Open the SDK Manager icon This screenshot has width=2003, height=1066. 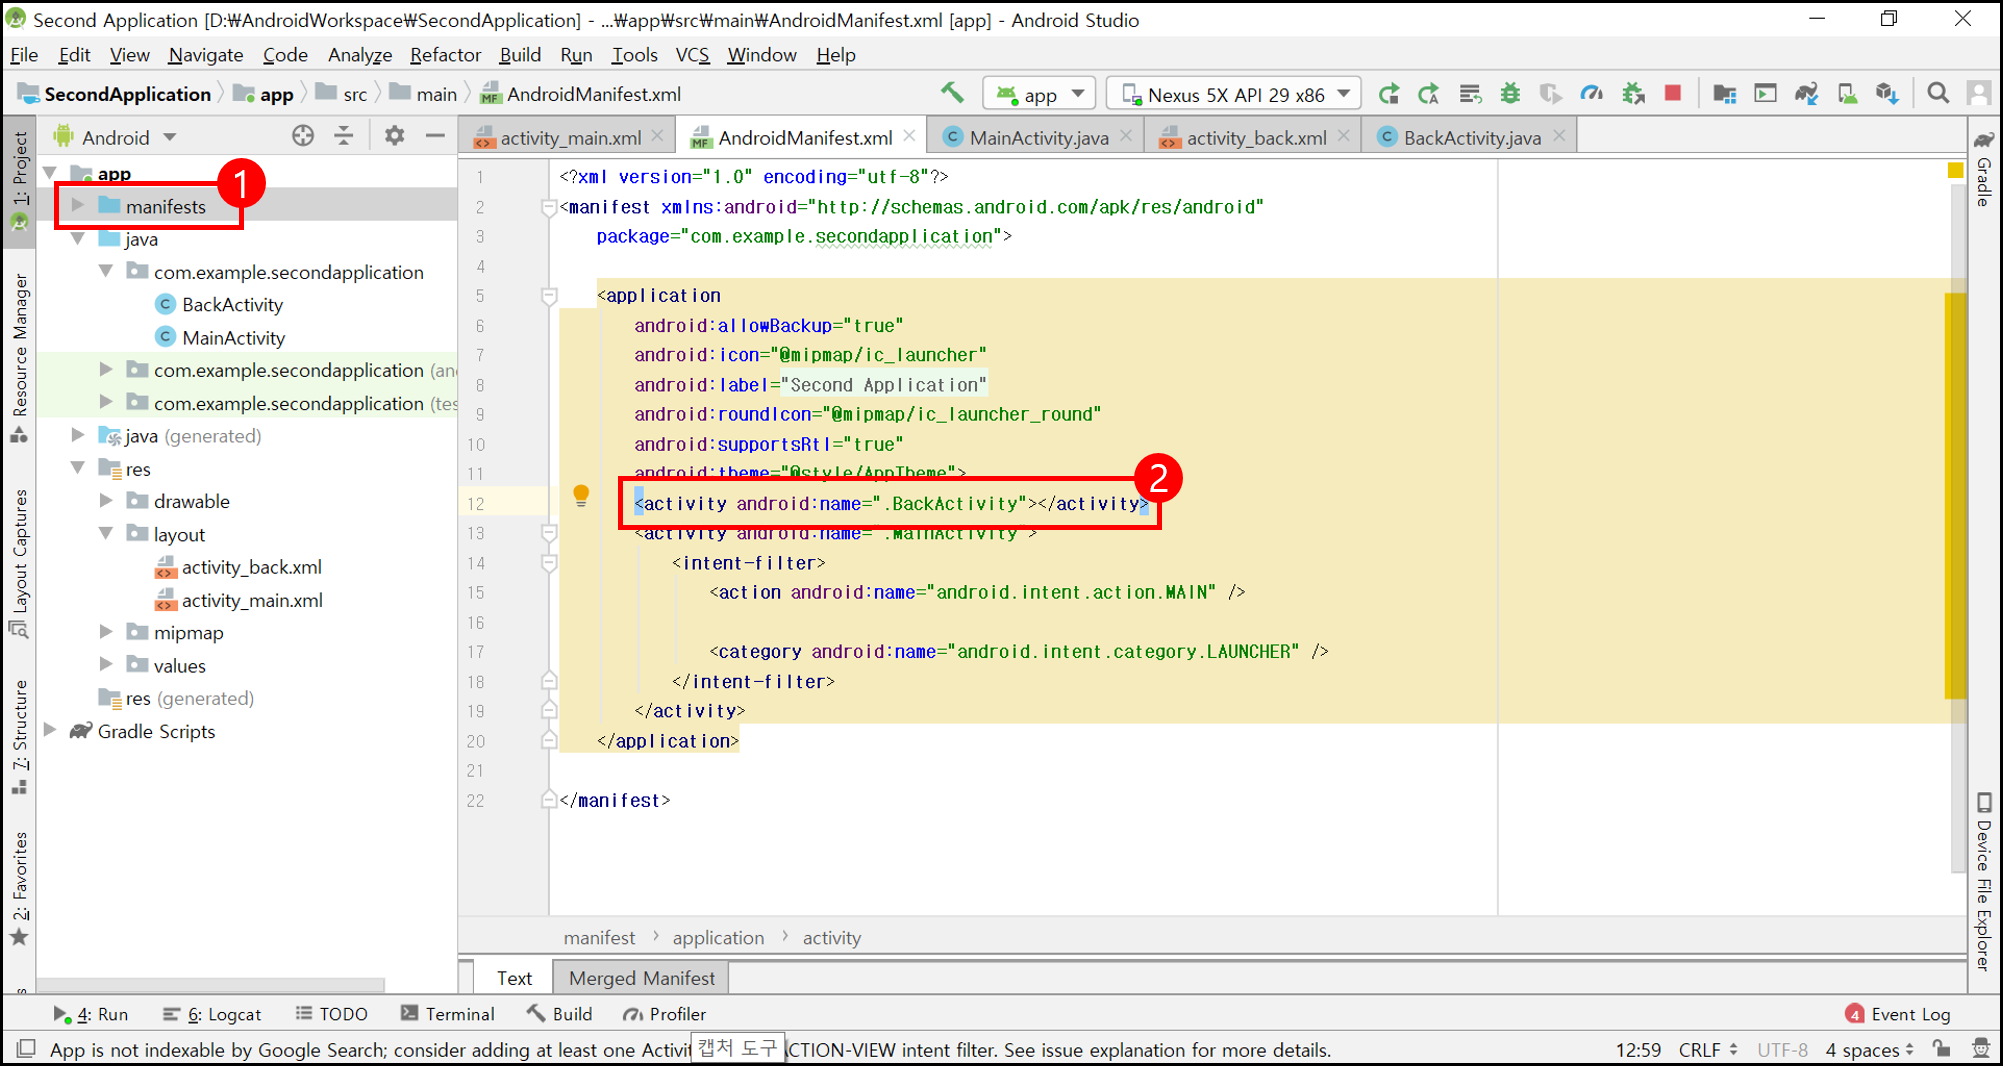pyautogui.click(x=1887, y=94)
